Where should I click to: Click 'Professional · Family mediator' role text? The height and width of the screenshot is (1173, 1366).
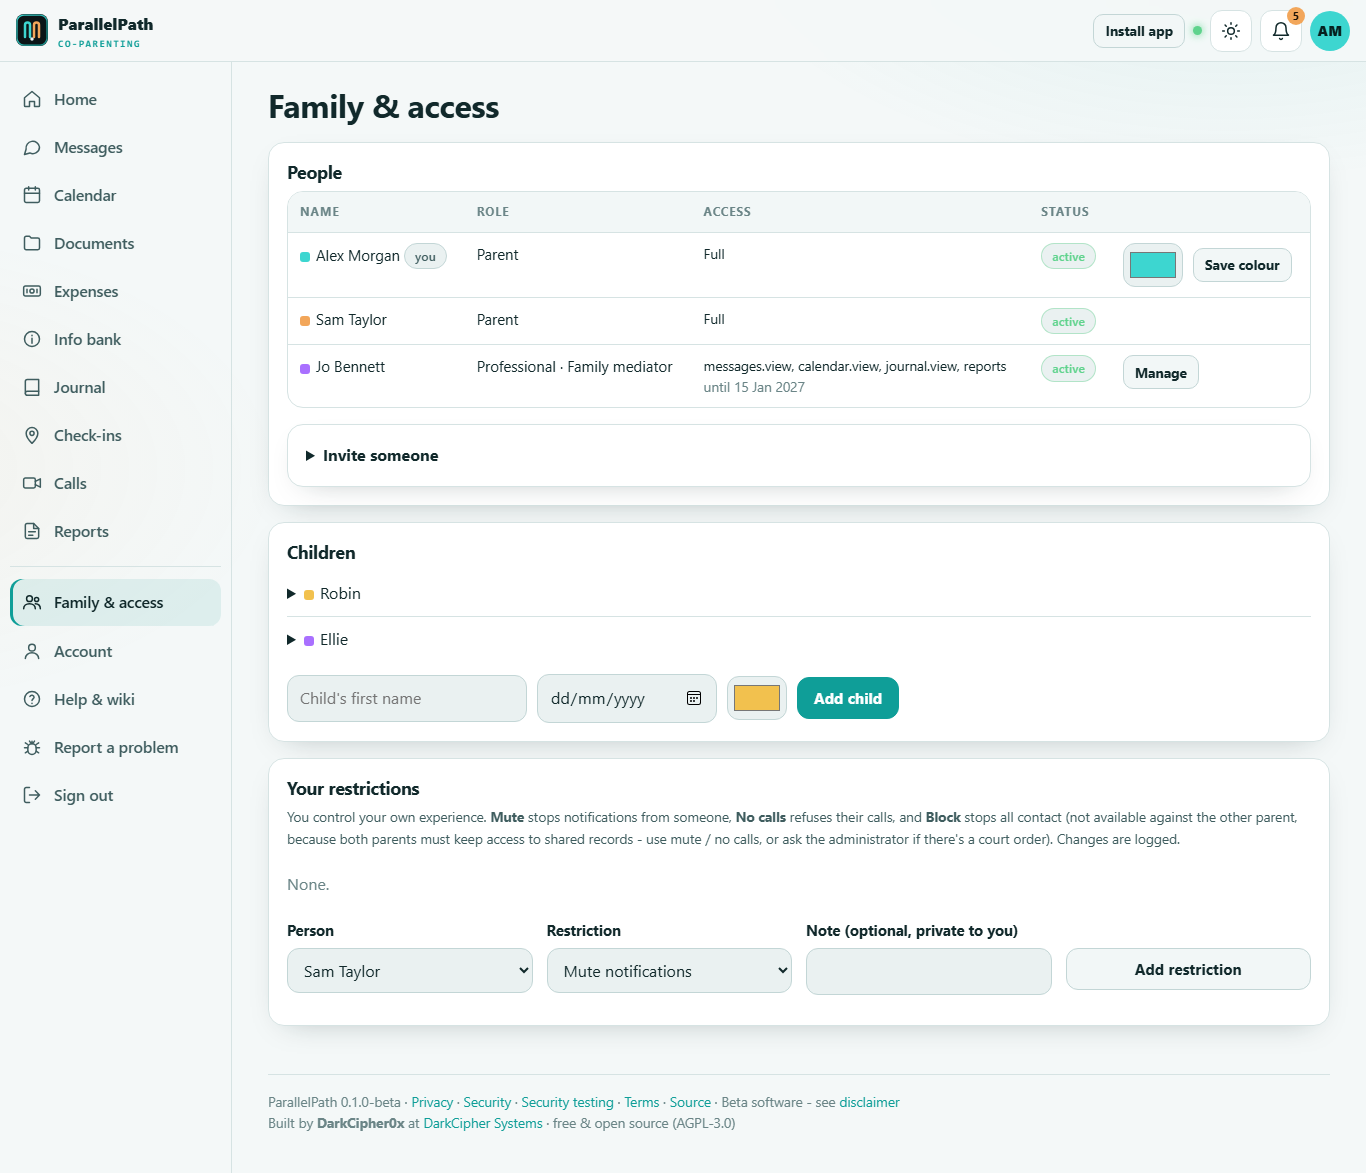575,367
